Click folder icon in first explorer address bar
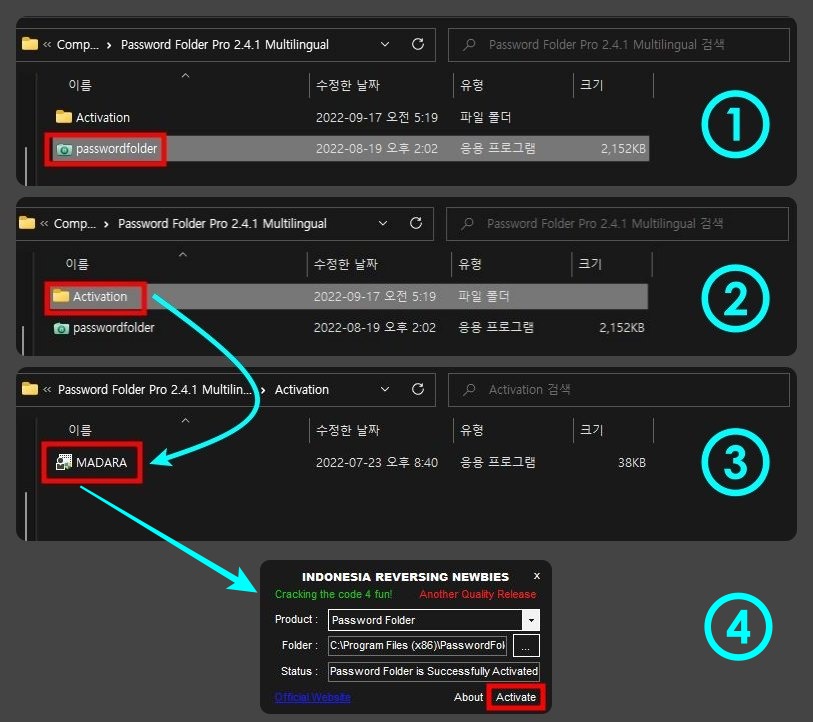This screenshot has width=813, height=722. coord(30,44)
